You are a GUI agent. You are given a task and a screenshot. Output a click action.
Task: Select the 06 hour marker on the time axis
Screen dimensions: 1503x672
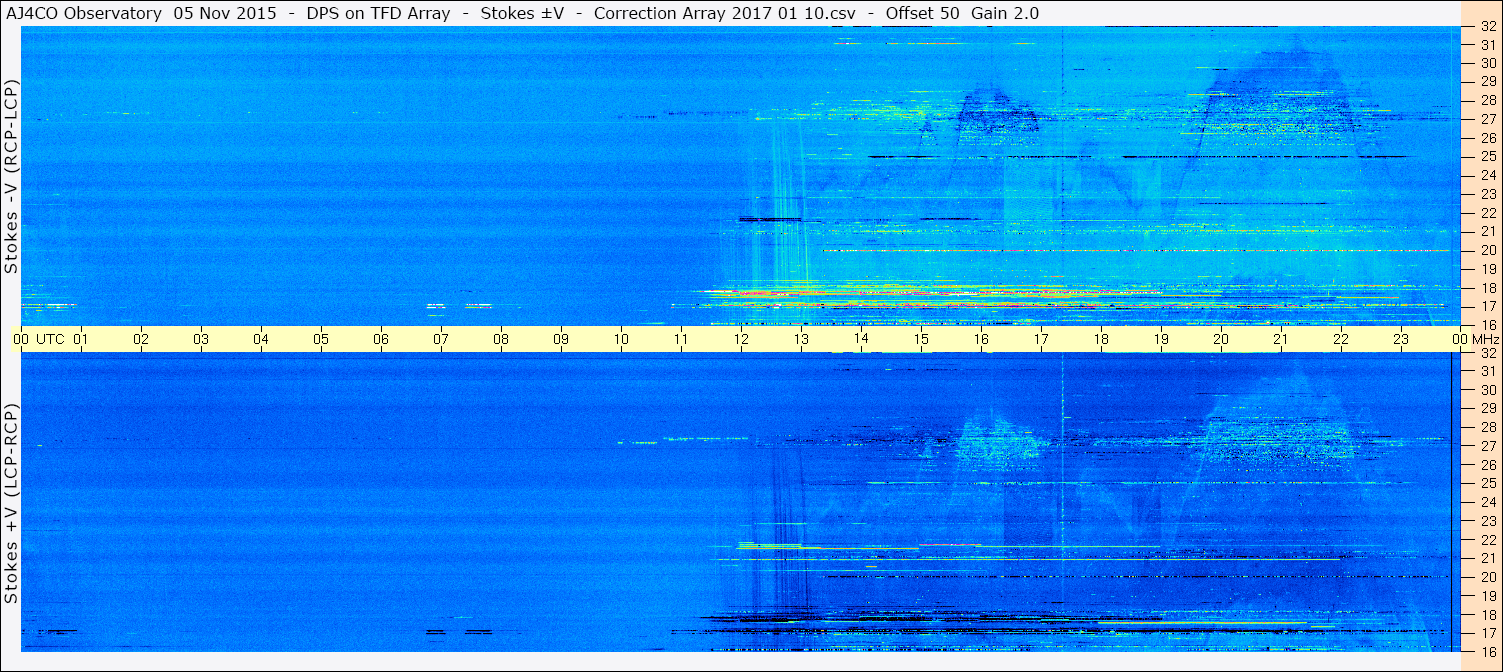(x=381, y=339)
